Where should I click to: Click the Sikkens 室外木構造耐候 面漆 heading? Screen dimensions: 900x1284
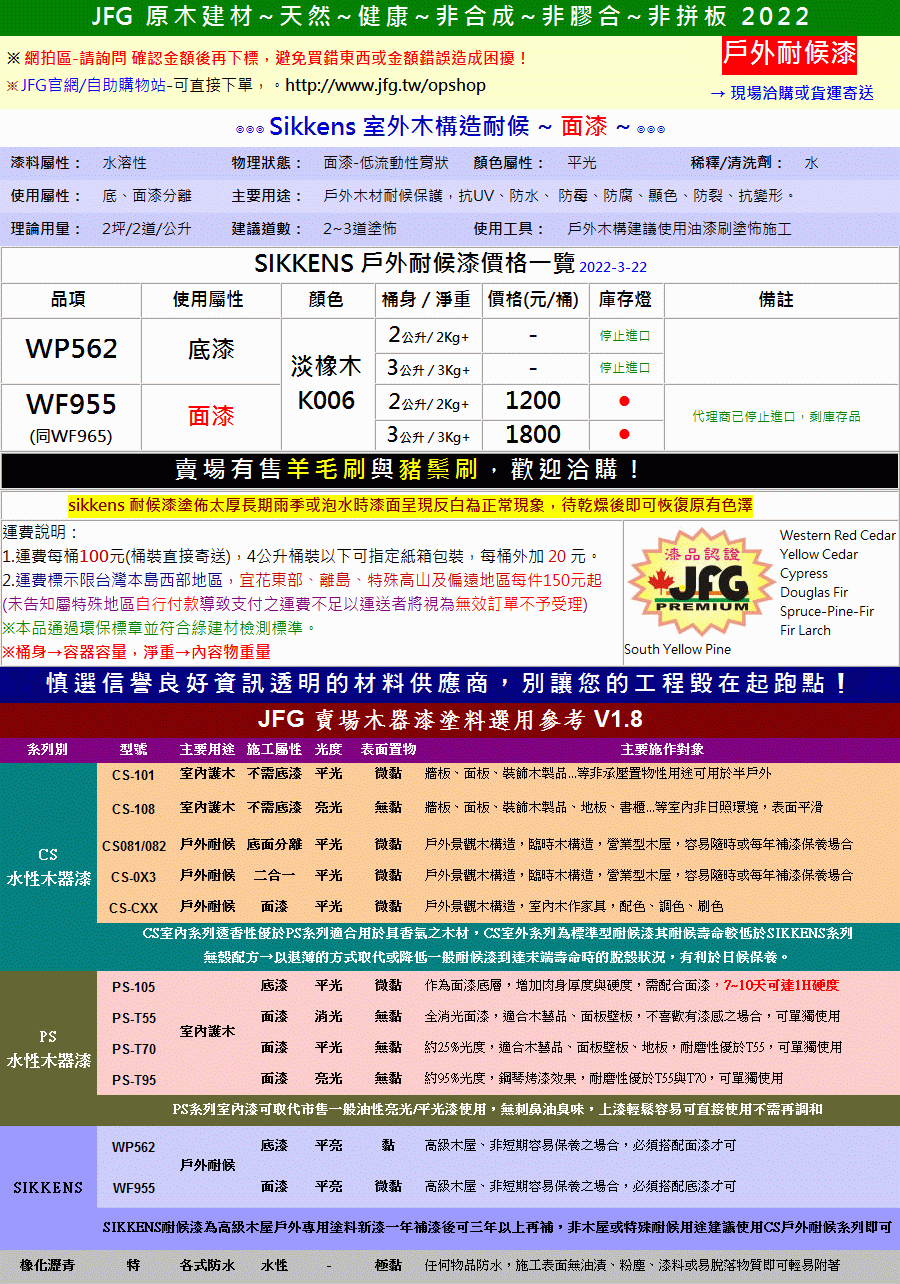coord(450,127)
